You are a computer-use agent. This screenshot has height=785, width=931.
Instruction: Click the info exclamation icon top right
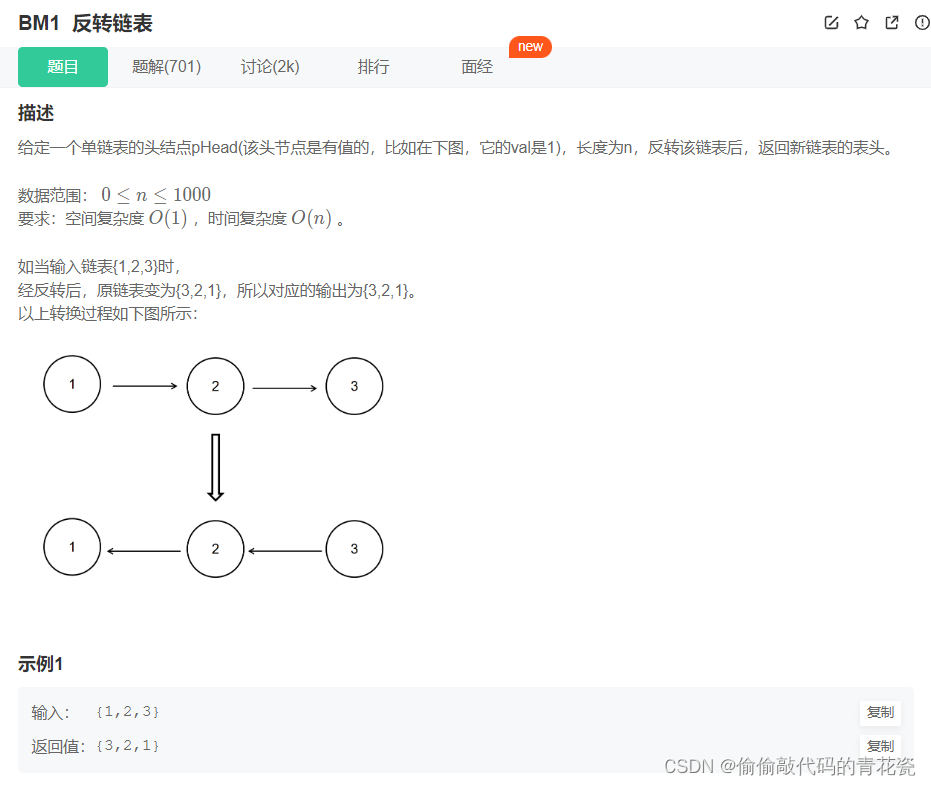pos(921,22)
